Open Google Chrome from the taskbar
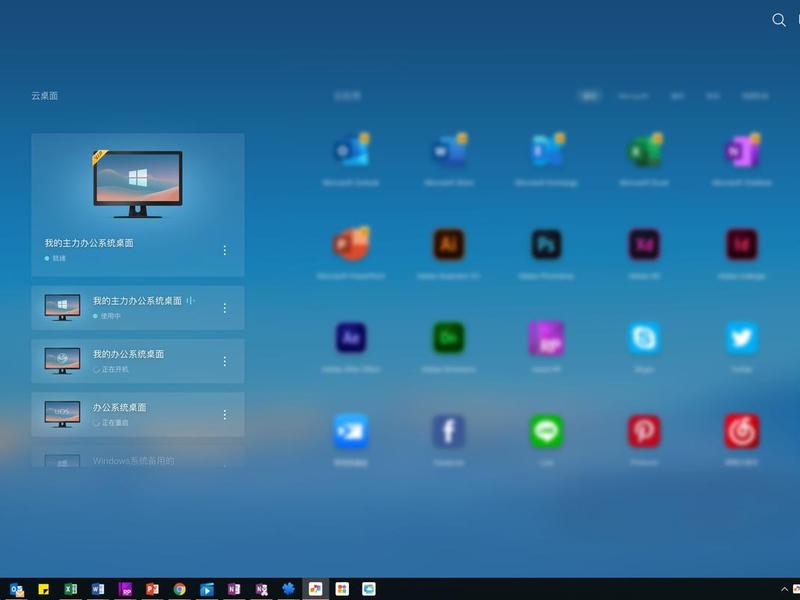The width and height of the screenshot is (800, 600). [x=179, y=589]
